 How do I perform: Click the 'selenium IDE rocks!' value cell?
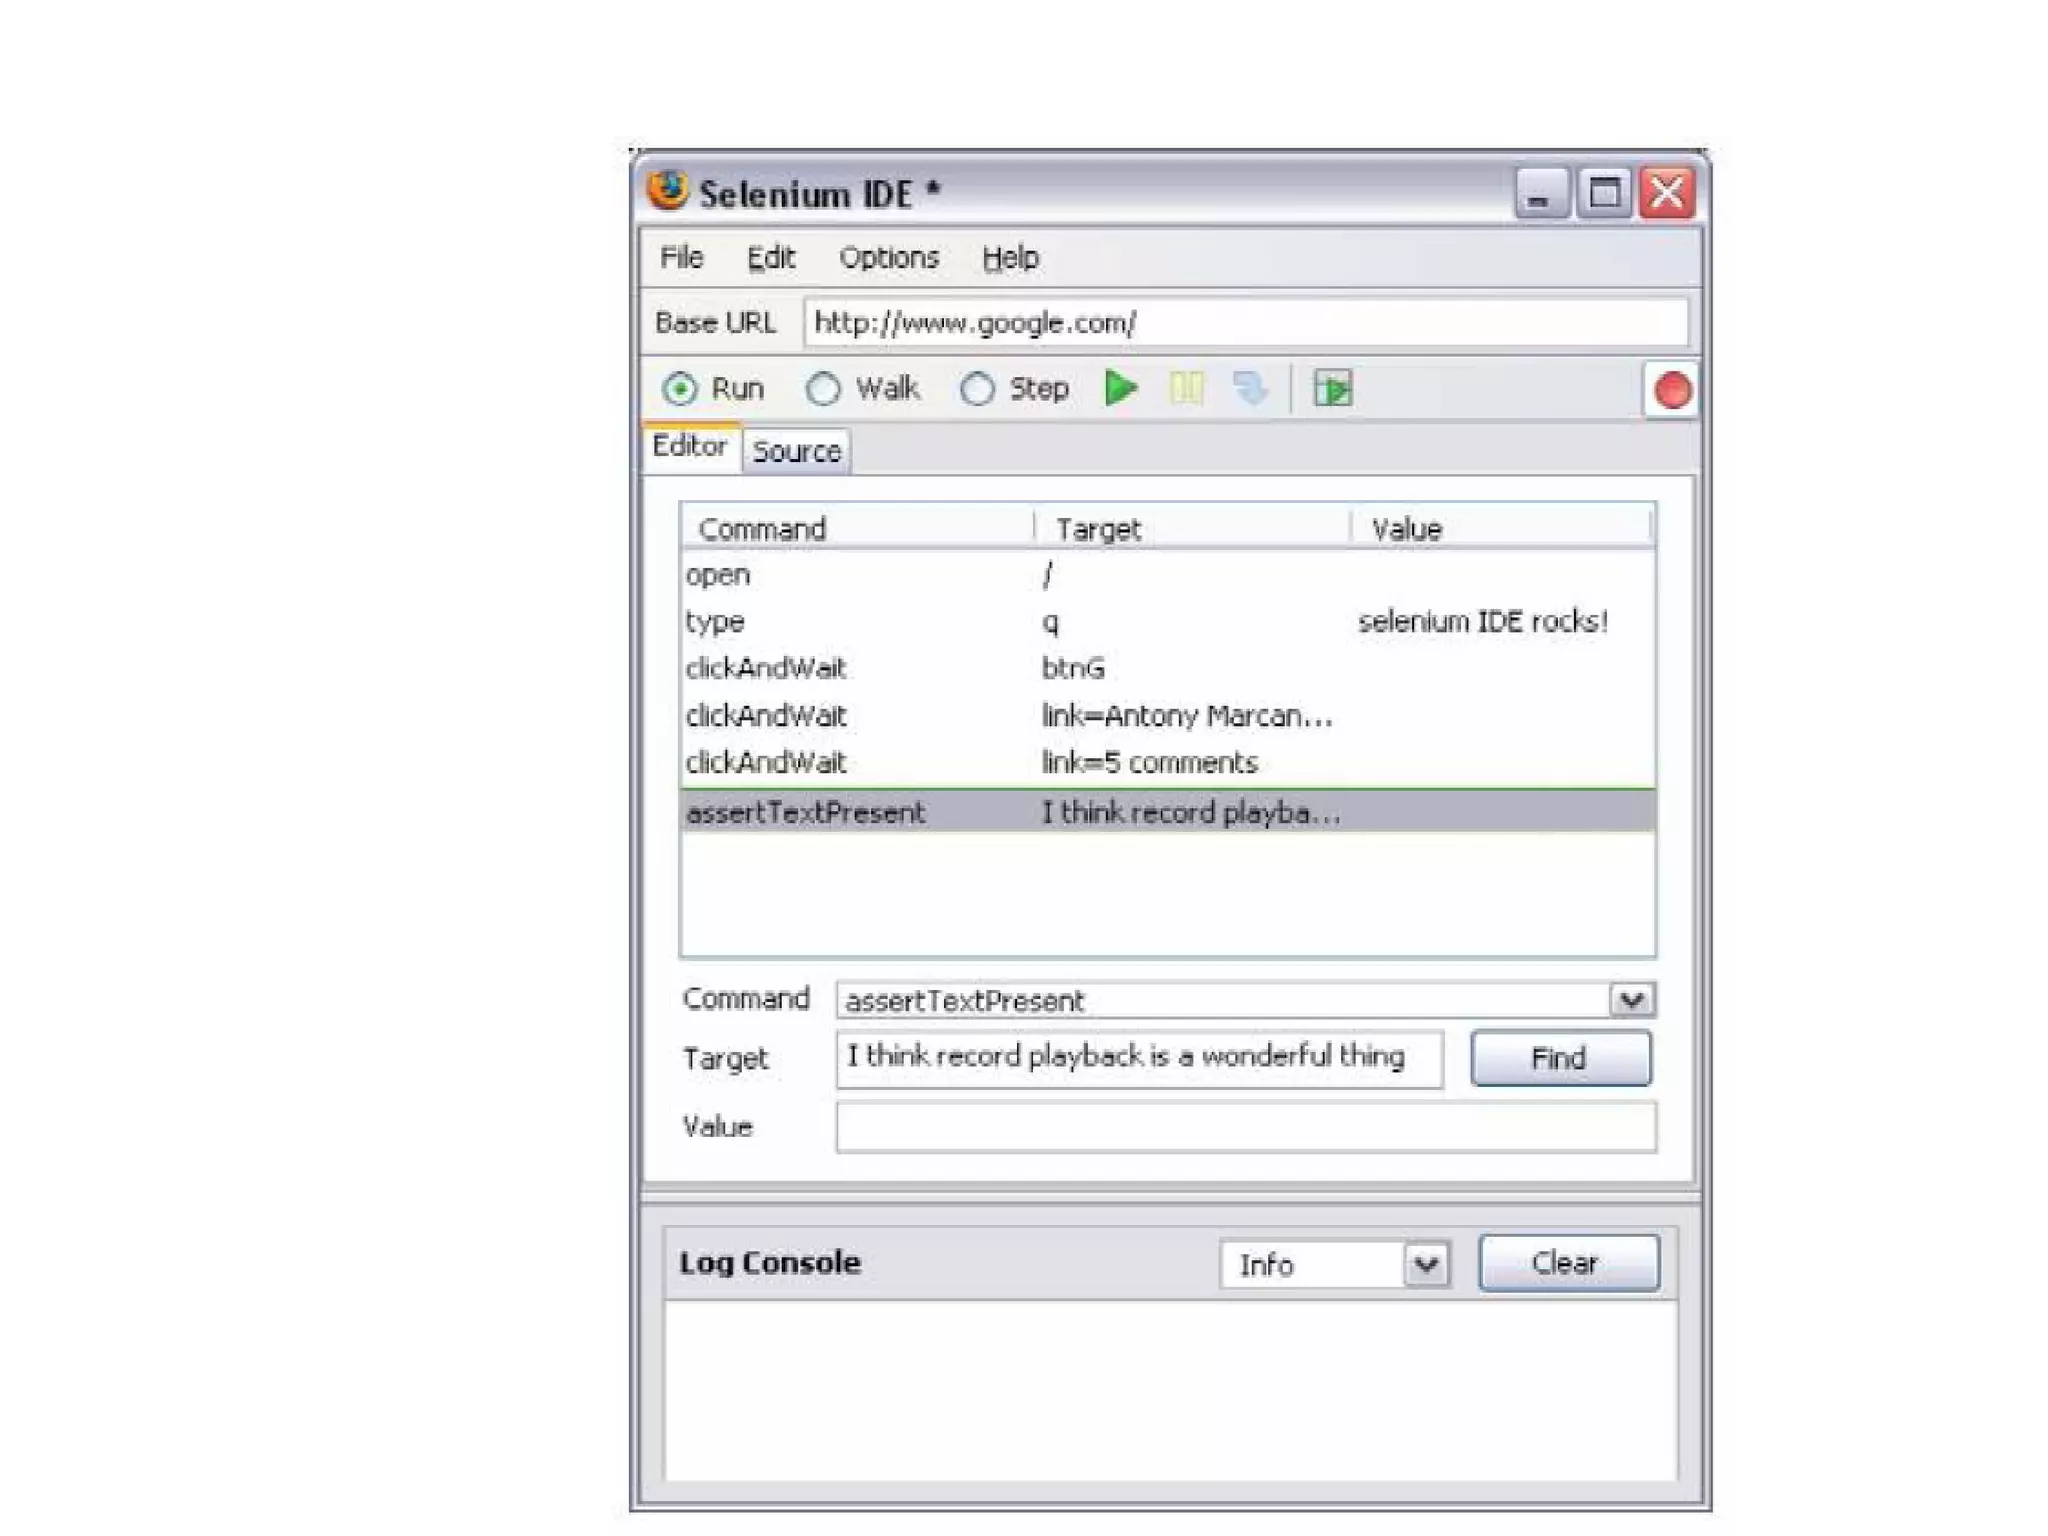(x=1483, y=621)
